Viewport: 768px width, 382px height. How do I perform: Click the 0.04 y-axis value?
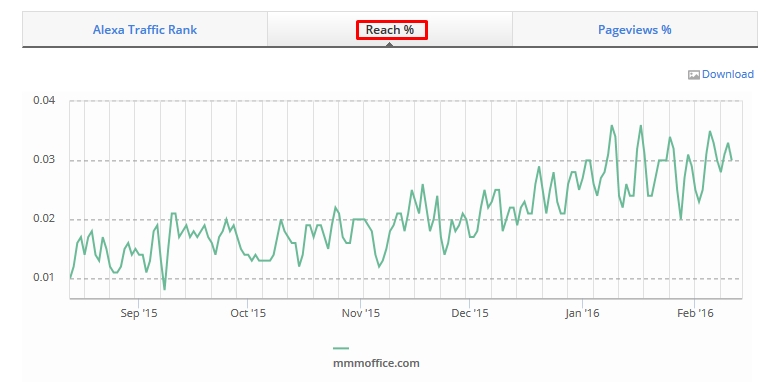[44, 100]
